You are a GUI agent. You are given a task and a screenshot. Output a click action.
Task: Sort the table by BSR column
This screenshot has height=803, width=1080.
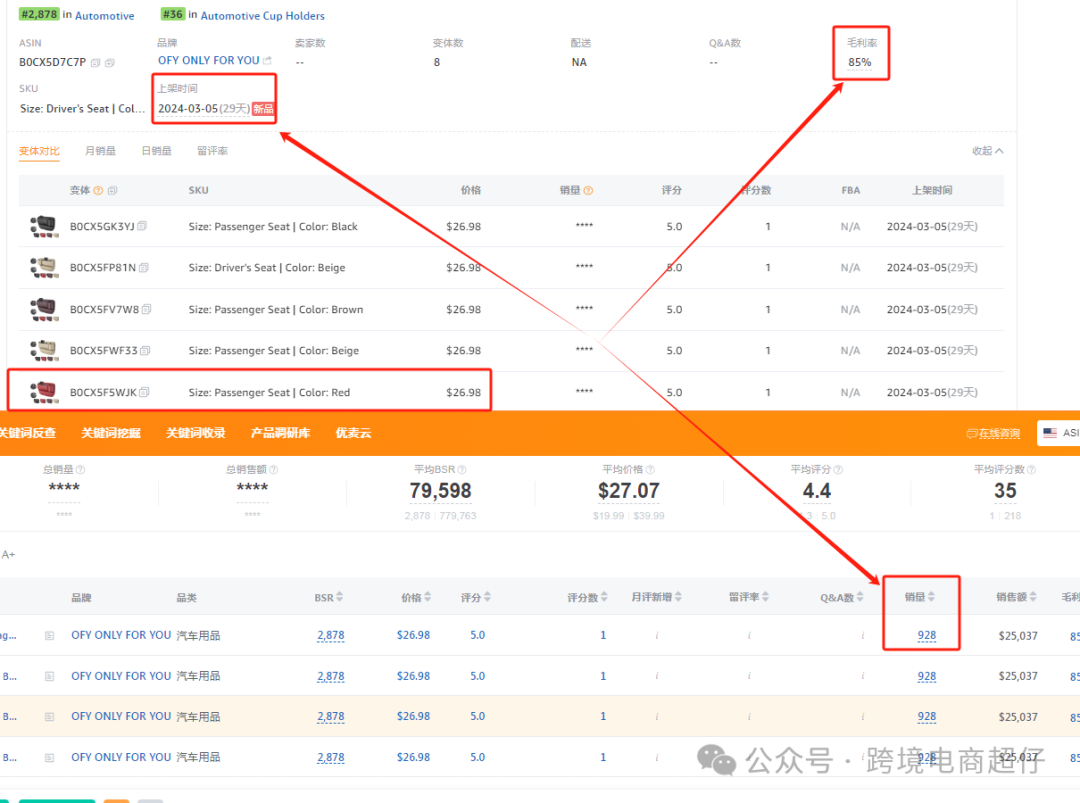(340, 597)
